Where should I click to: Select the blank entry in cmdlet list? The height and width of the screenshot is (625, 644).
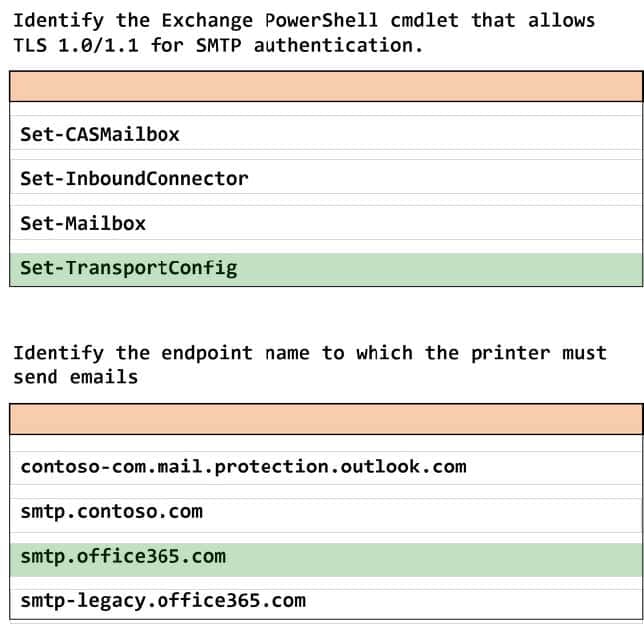[326, 108]
